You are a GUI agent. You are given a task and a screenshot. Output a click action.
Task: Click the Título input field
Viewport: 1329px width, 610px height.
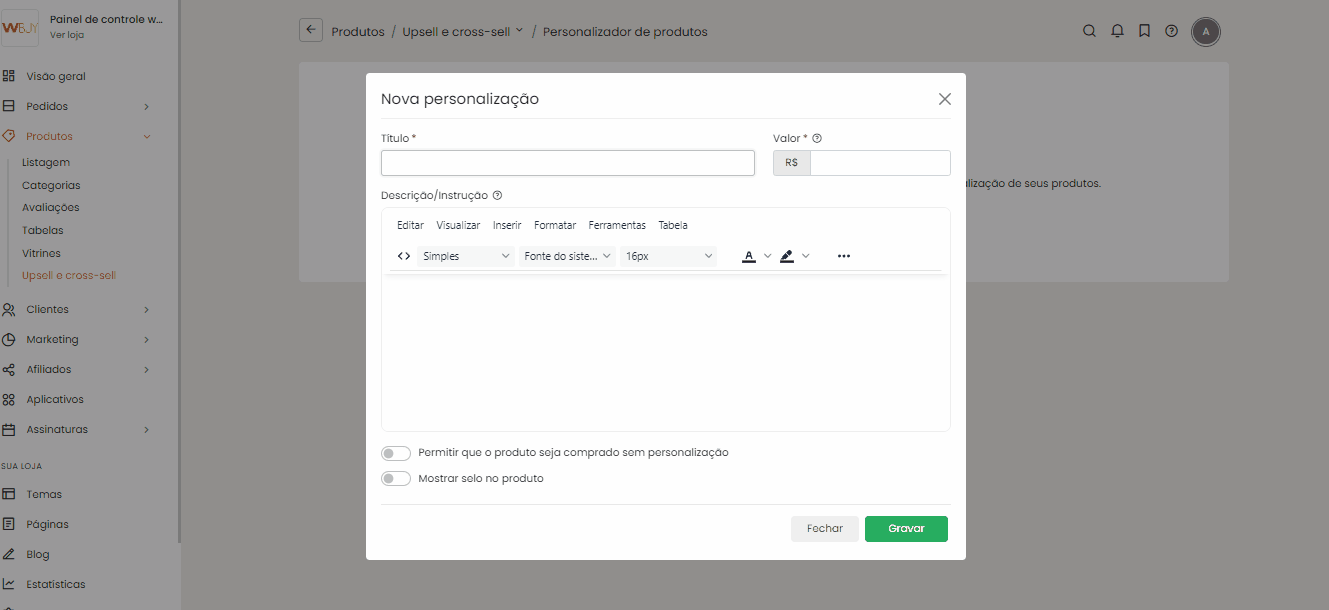(568, 163)
